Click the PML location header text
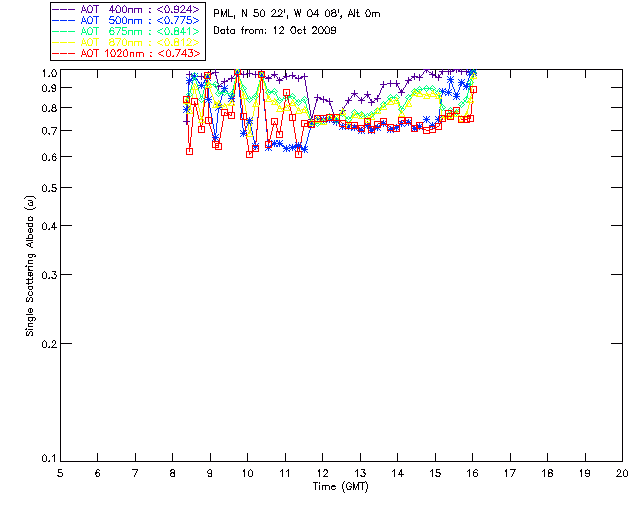Viewport: 640px width, 512px height. click(x=297, y=14)
